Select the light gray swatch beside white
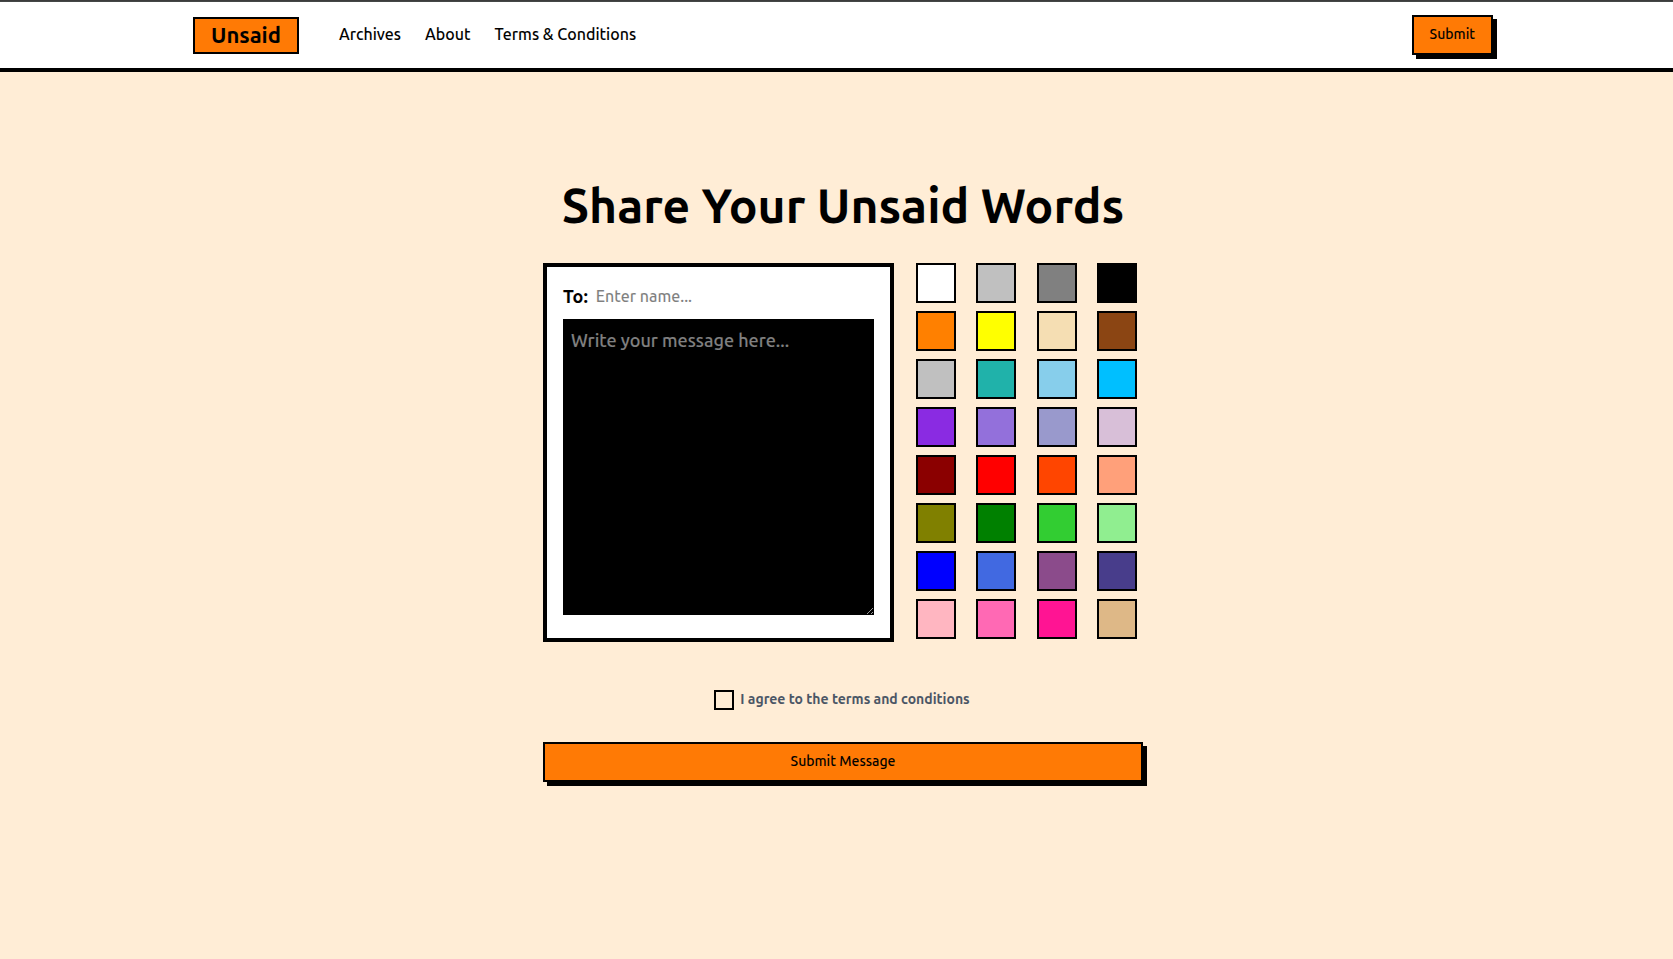 996,283
